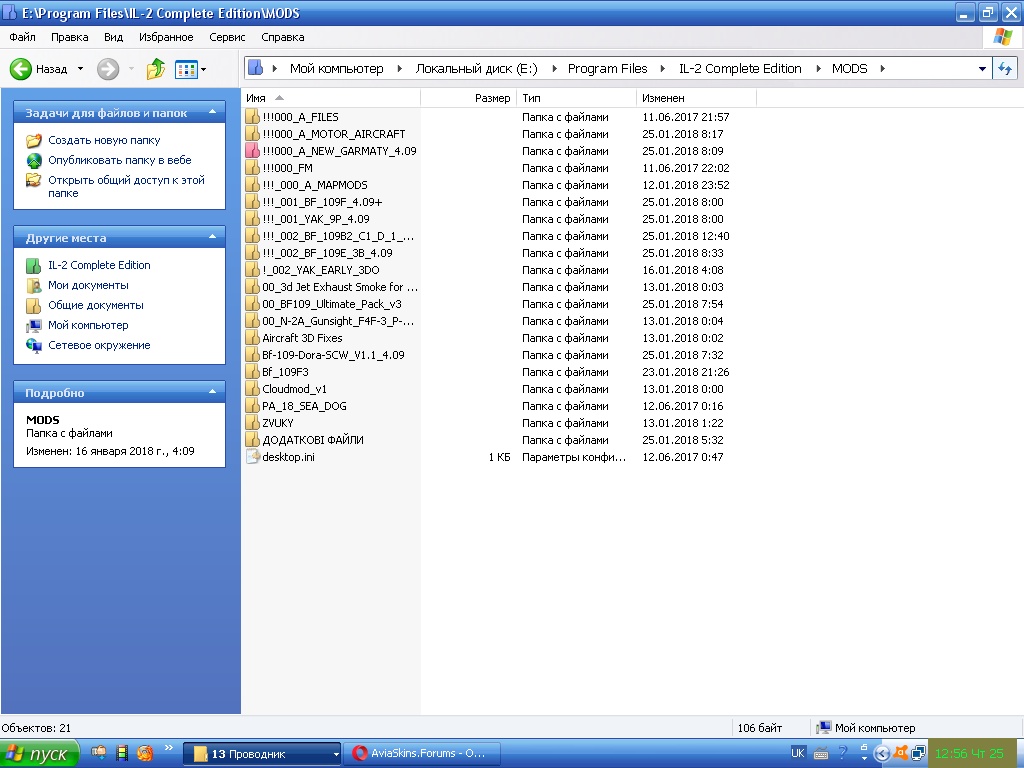Viewport: 1024px width, 768px height.
Task: Click Опубликовать папку в вебе link
Action: pyautogui.click(x=120, y=160)
